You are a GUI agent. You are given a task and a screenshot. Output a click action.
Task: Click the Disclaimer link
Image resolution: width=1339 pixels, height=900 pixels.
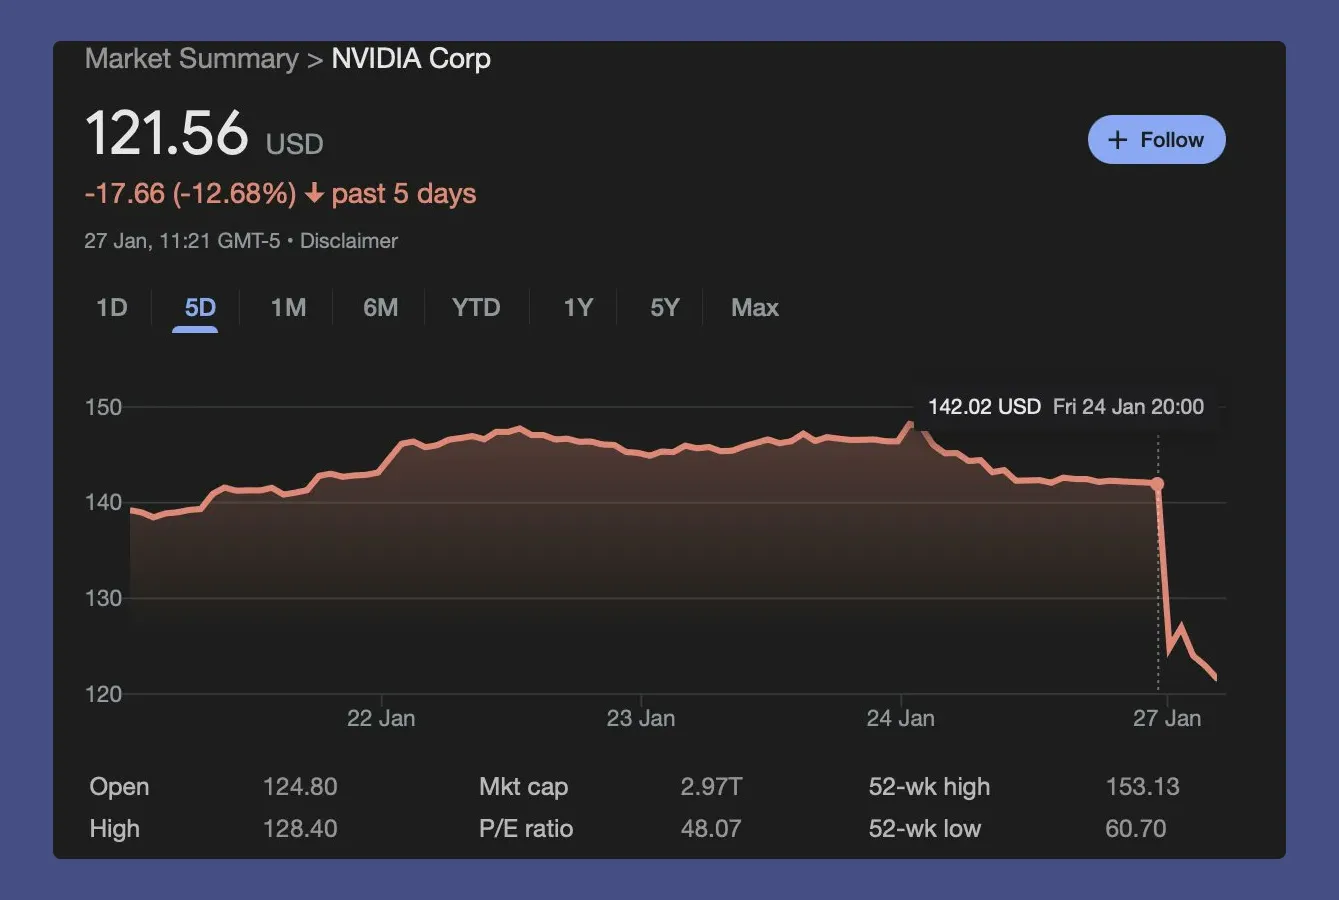pos(349,241)
